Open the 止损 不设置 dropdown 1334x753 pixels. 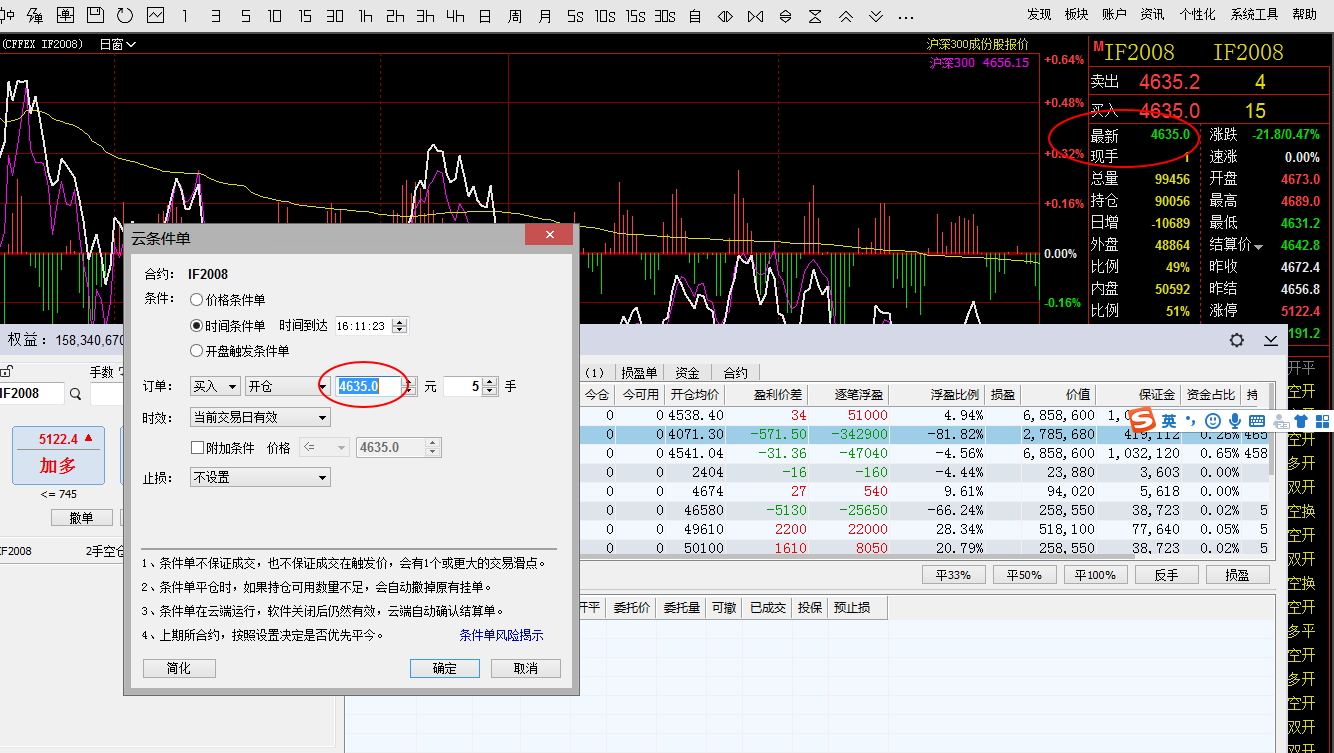260,478
